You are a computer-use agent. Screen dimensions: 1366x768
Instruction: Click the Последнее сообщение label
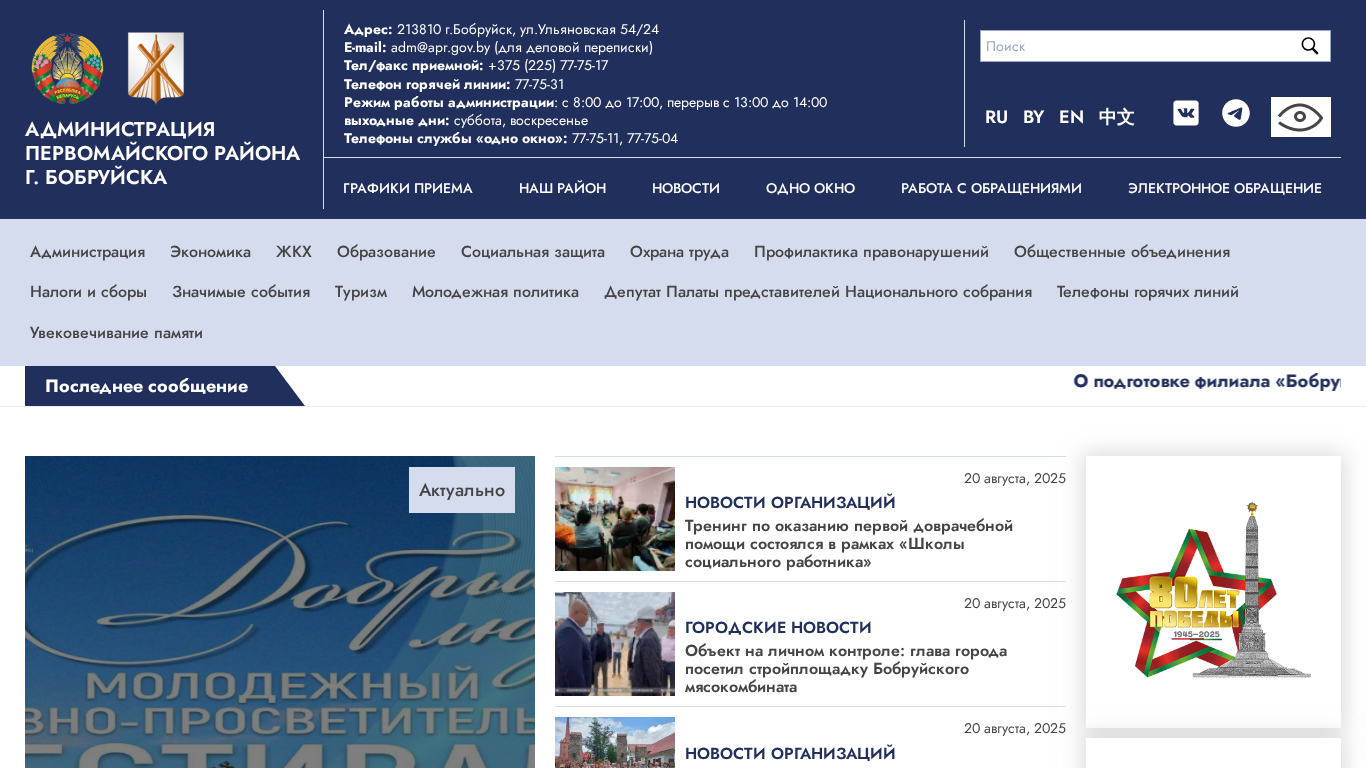(x=146, y=386)
